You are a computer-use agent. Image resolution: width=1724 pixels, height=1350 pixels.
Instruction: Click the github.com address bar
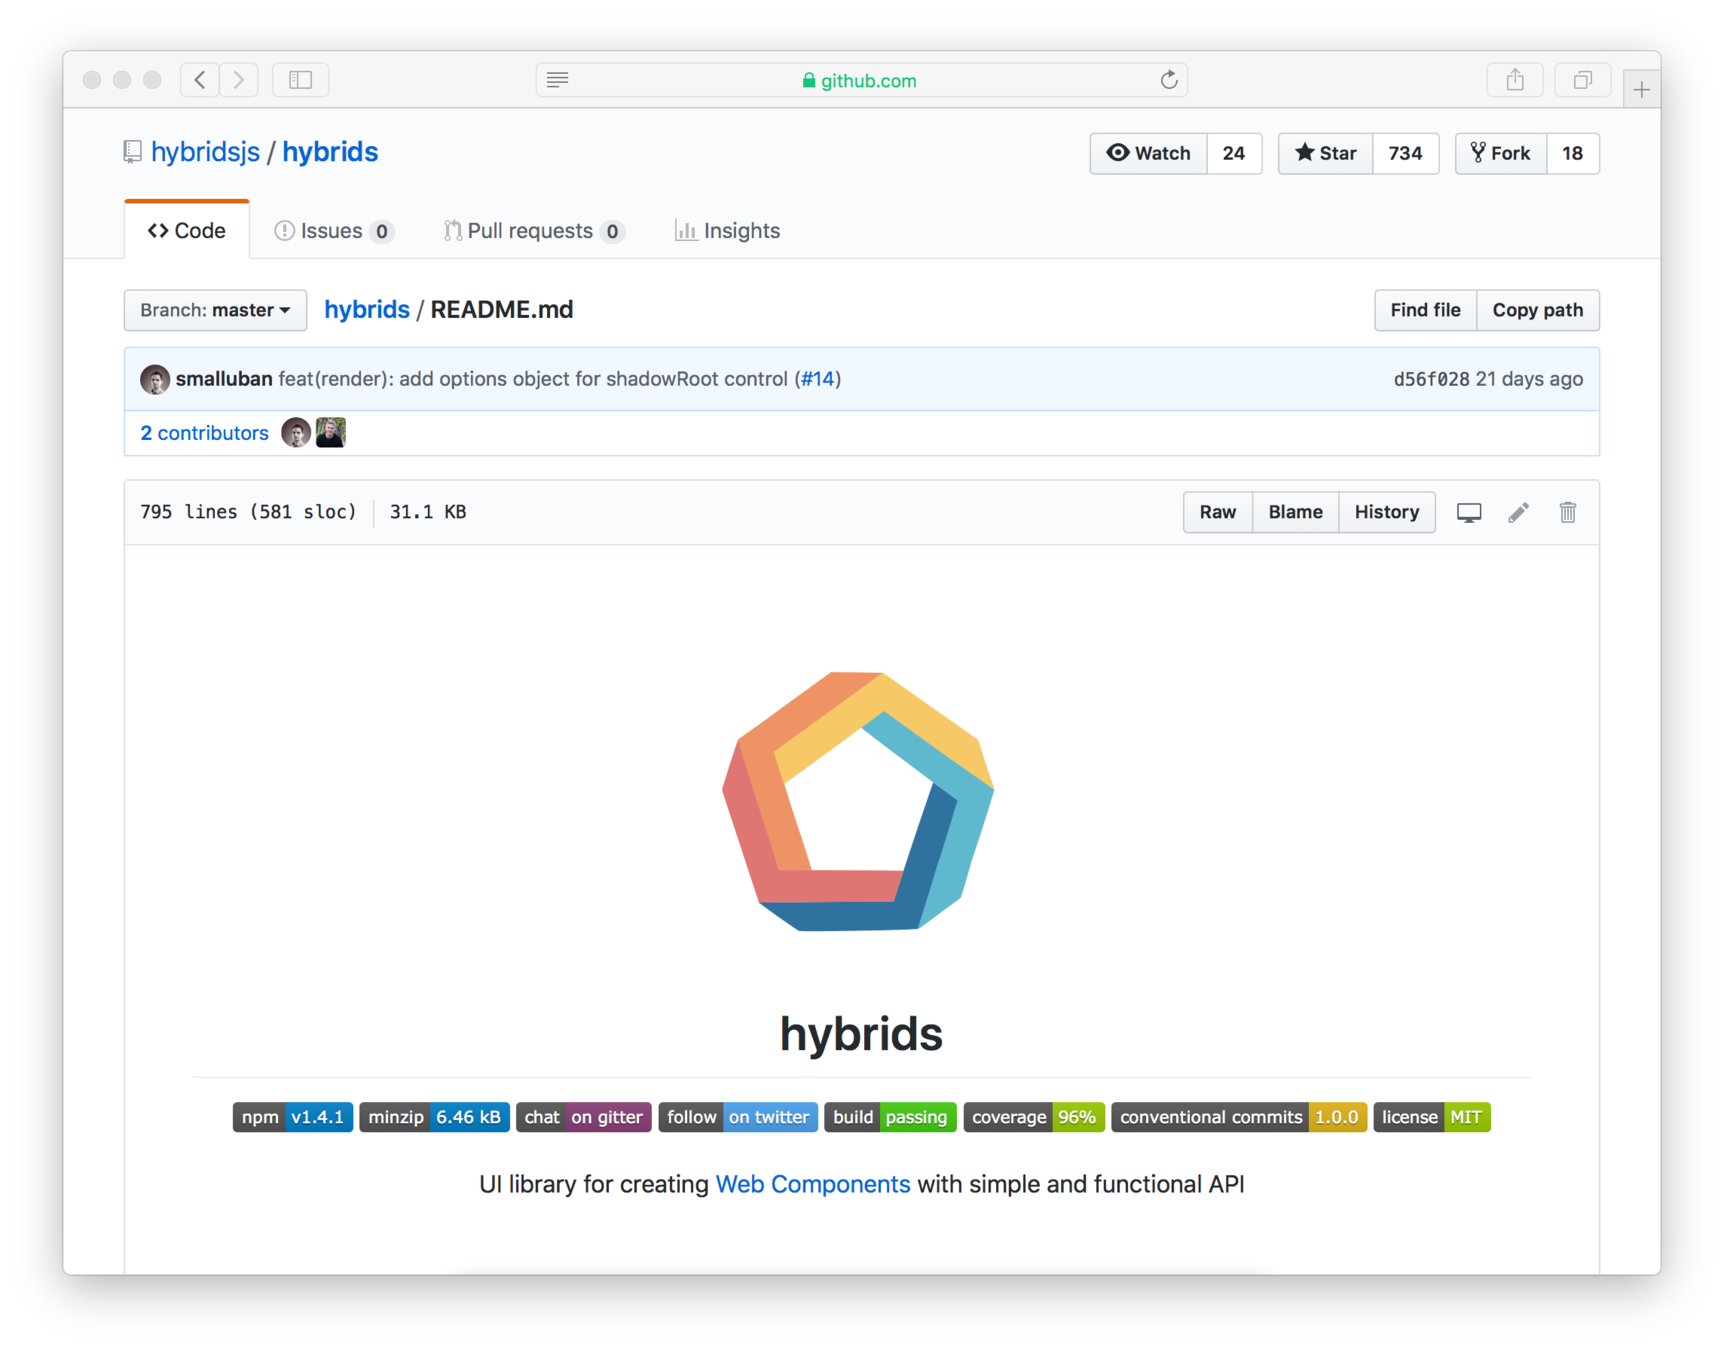click(x=861, y=80)
